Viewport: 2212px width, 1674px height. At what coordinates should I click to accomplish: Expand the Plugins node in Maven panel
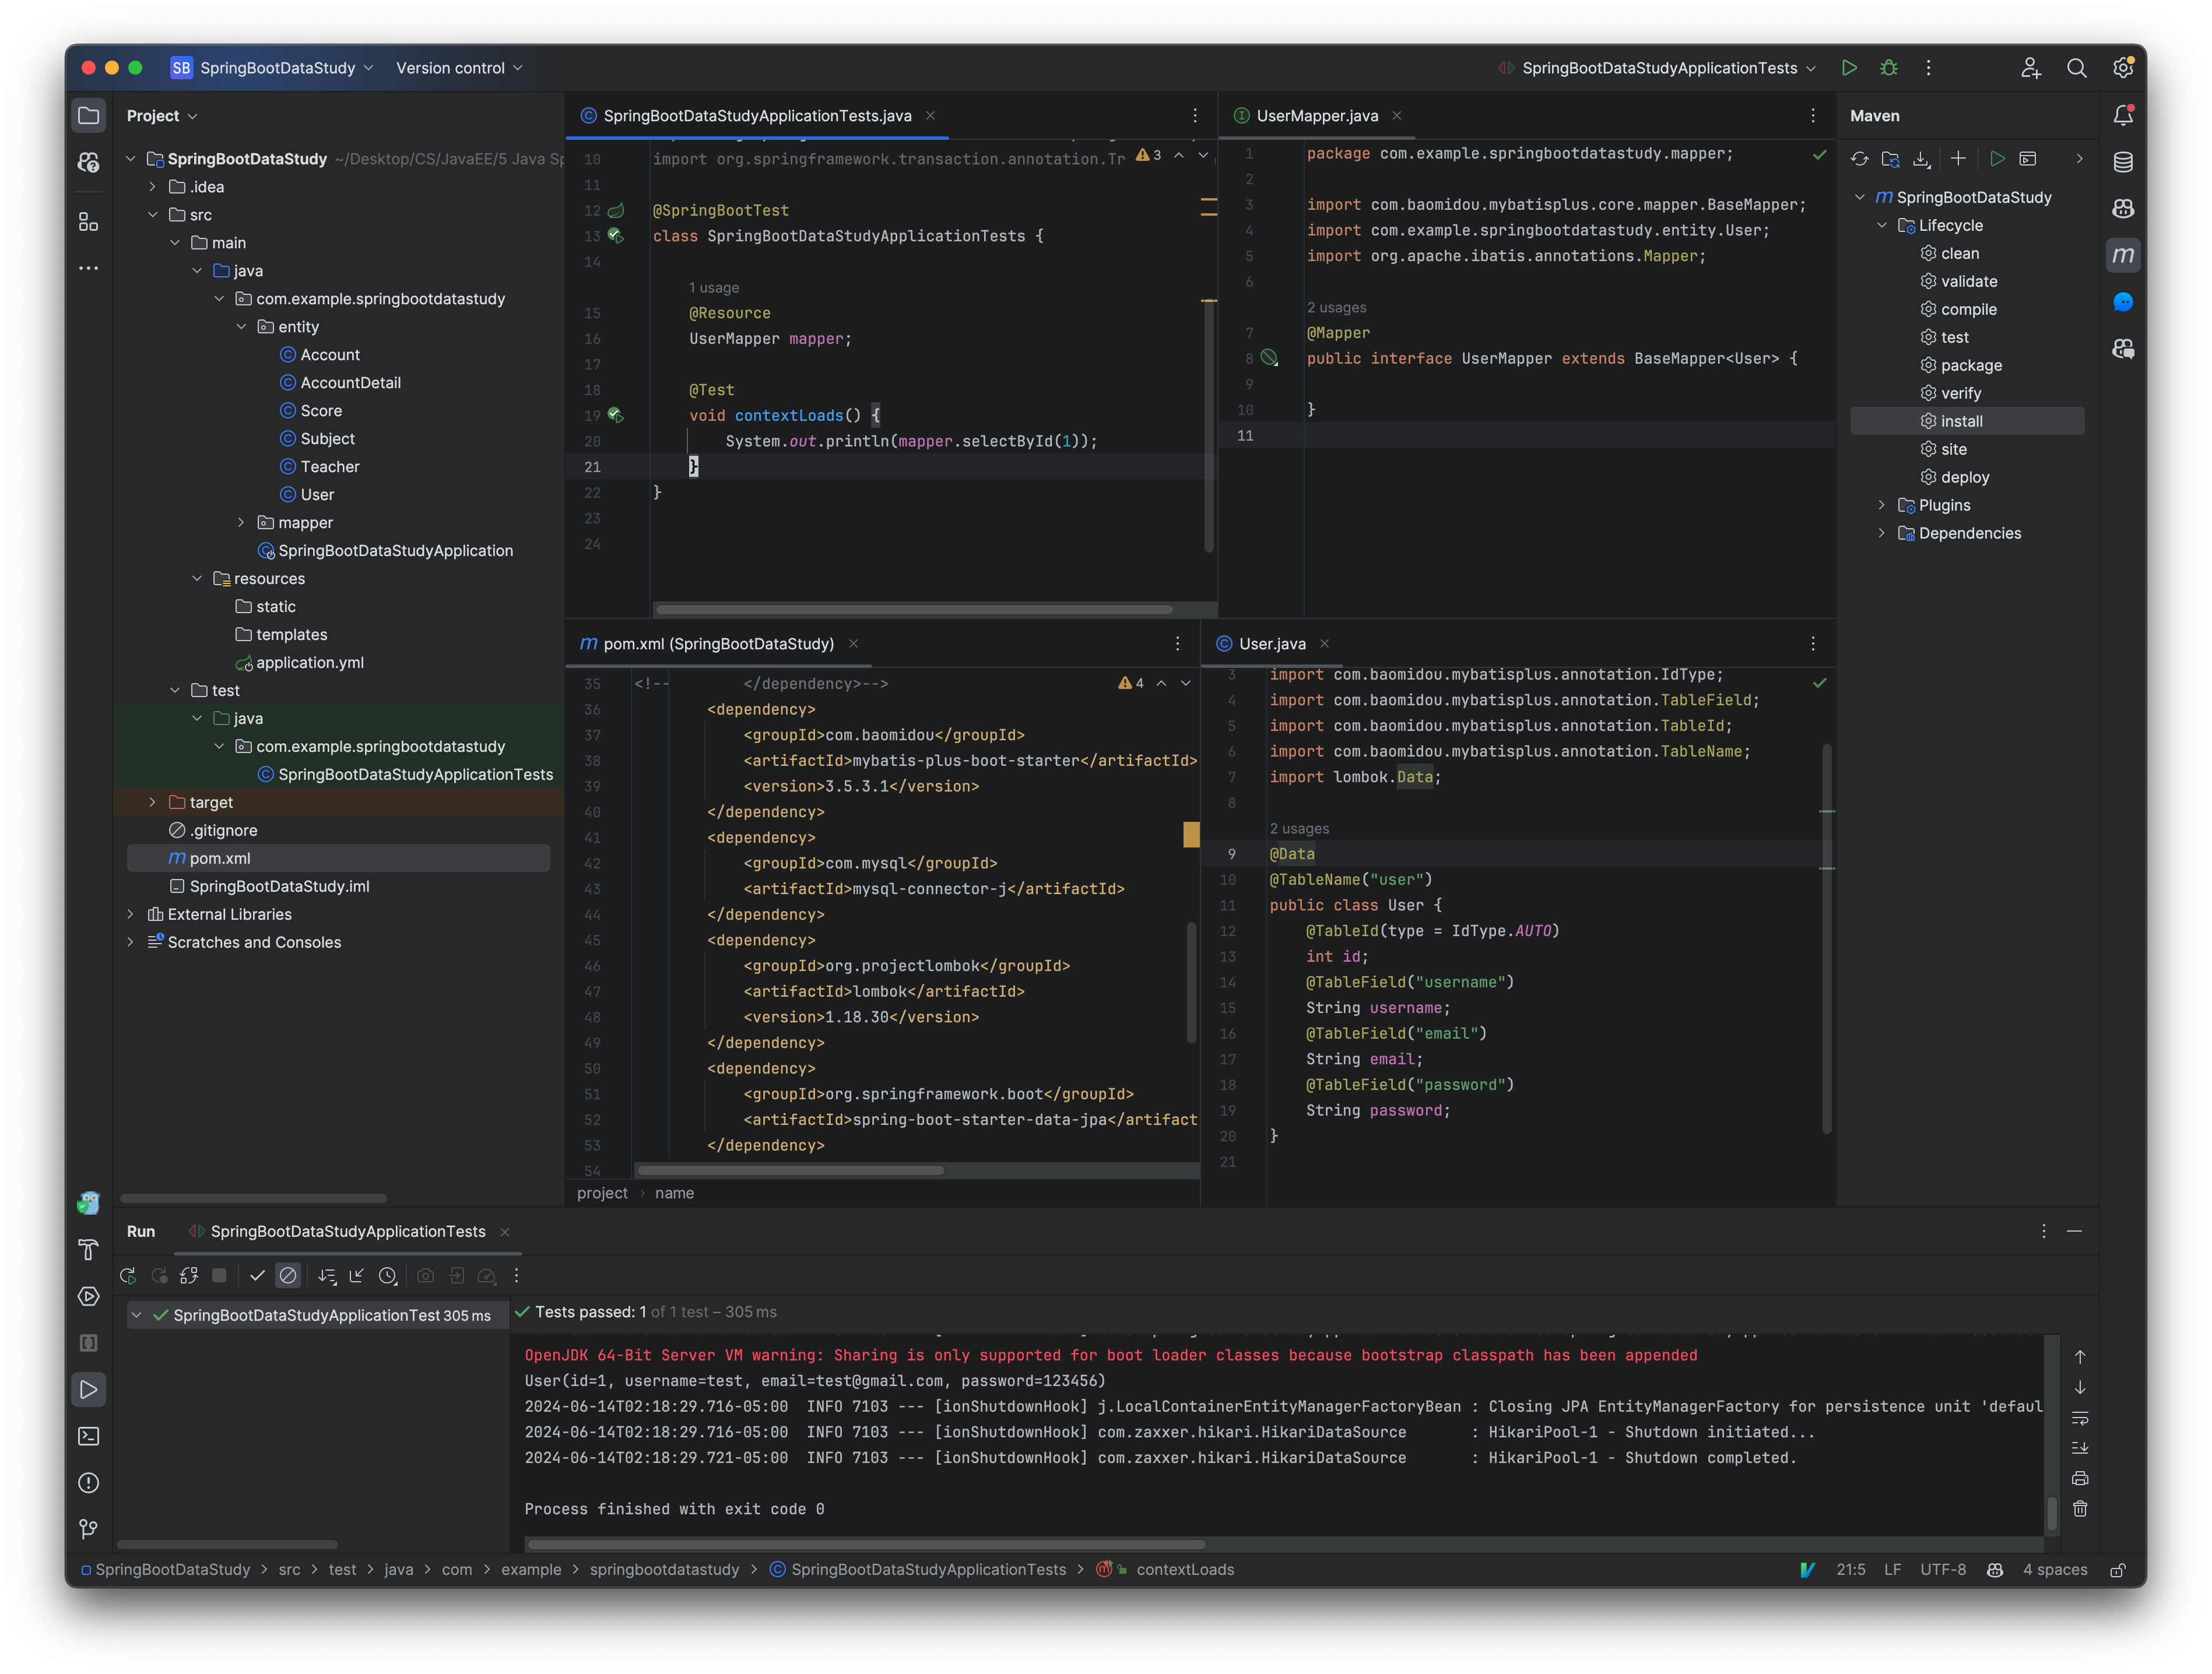pyautogui.click(x=1881, y=505)
